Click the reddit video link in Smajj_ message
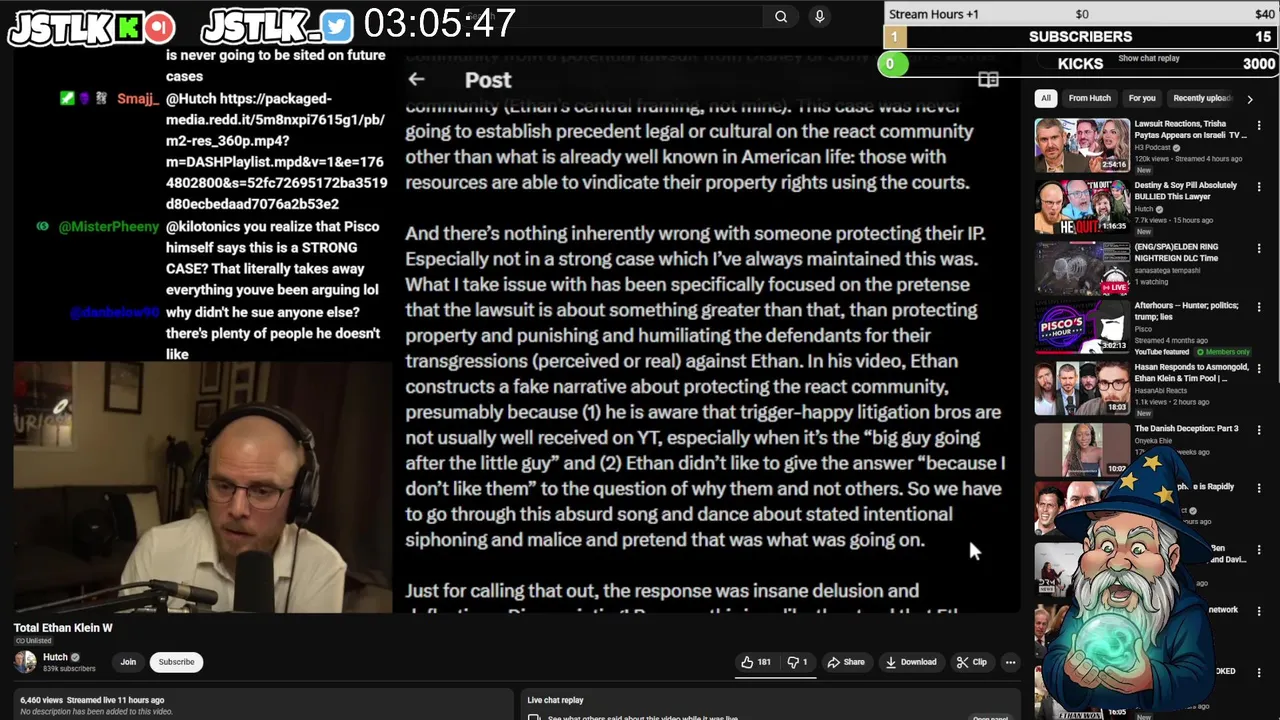 pos(276,151)
